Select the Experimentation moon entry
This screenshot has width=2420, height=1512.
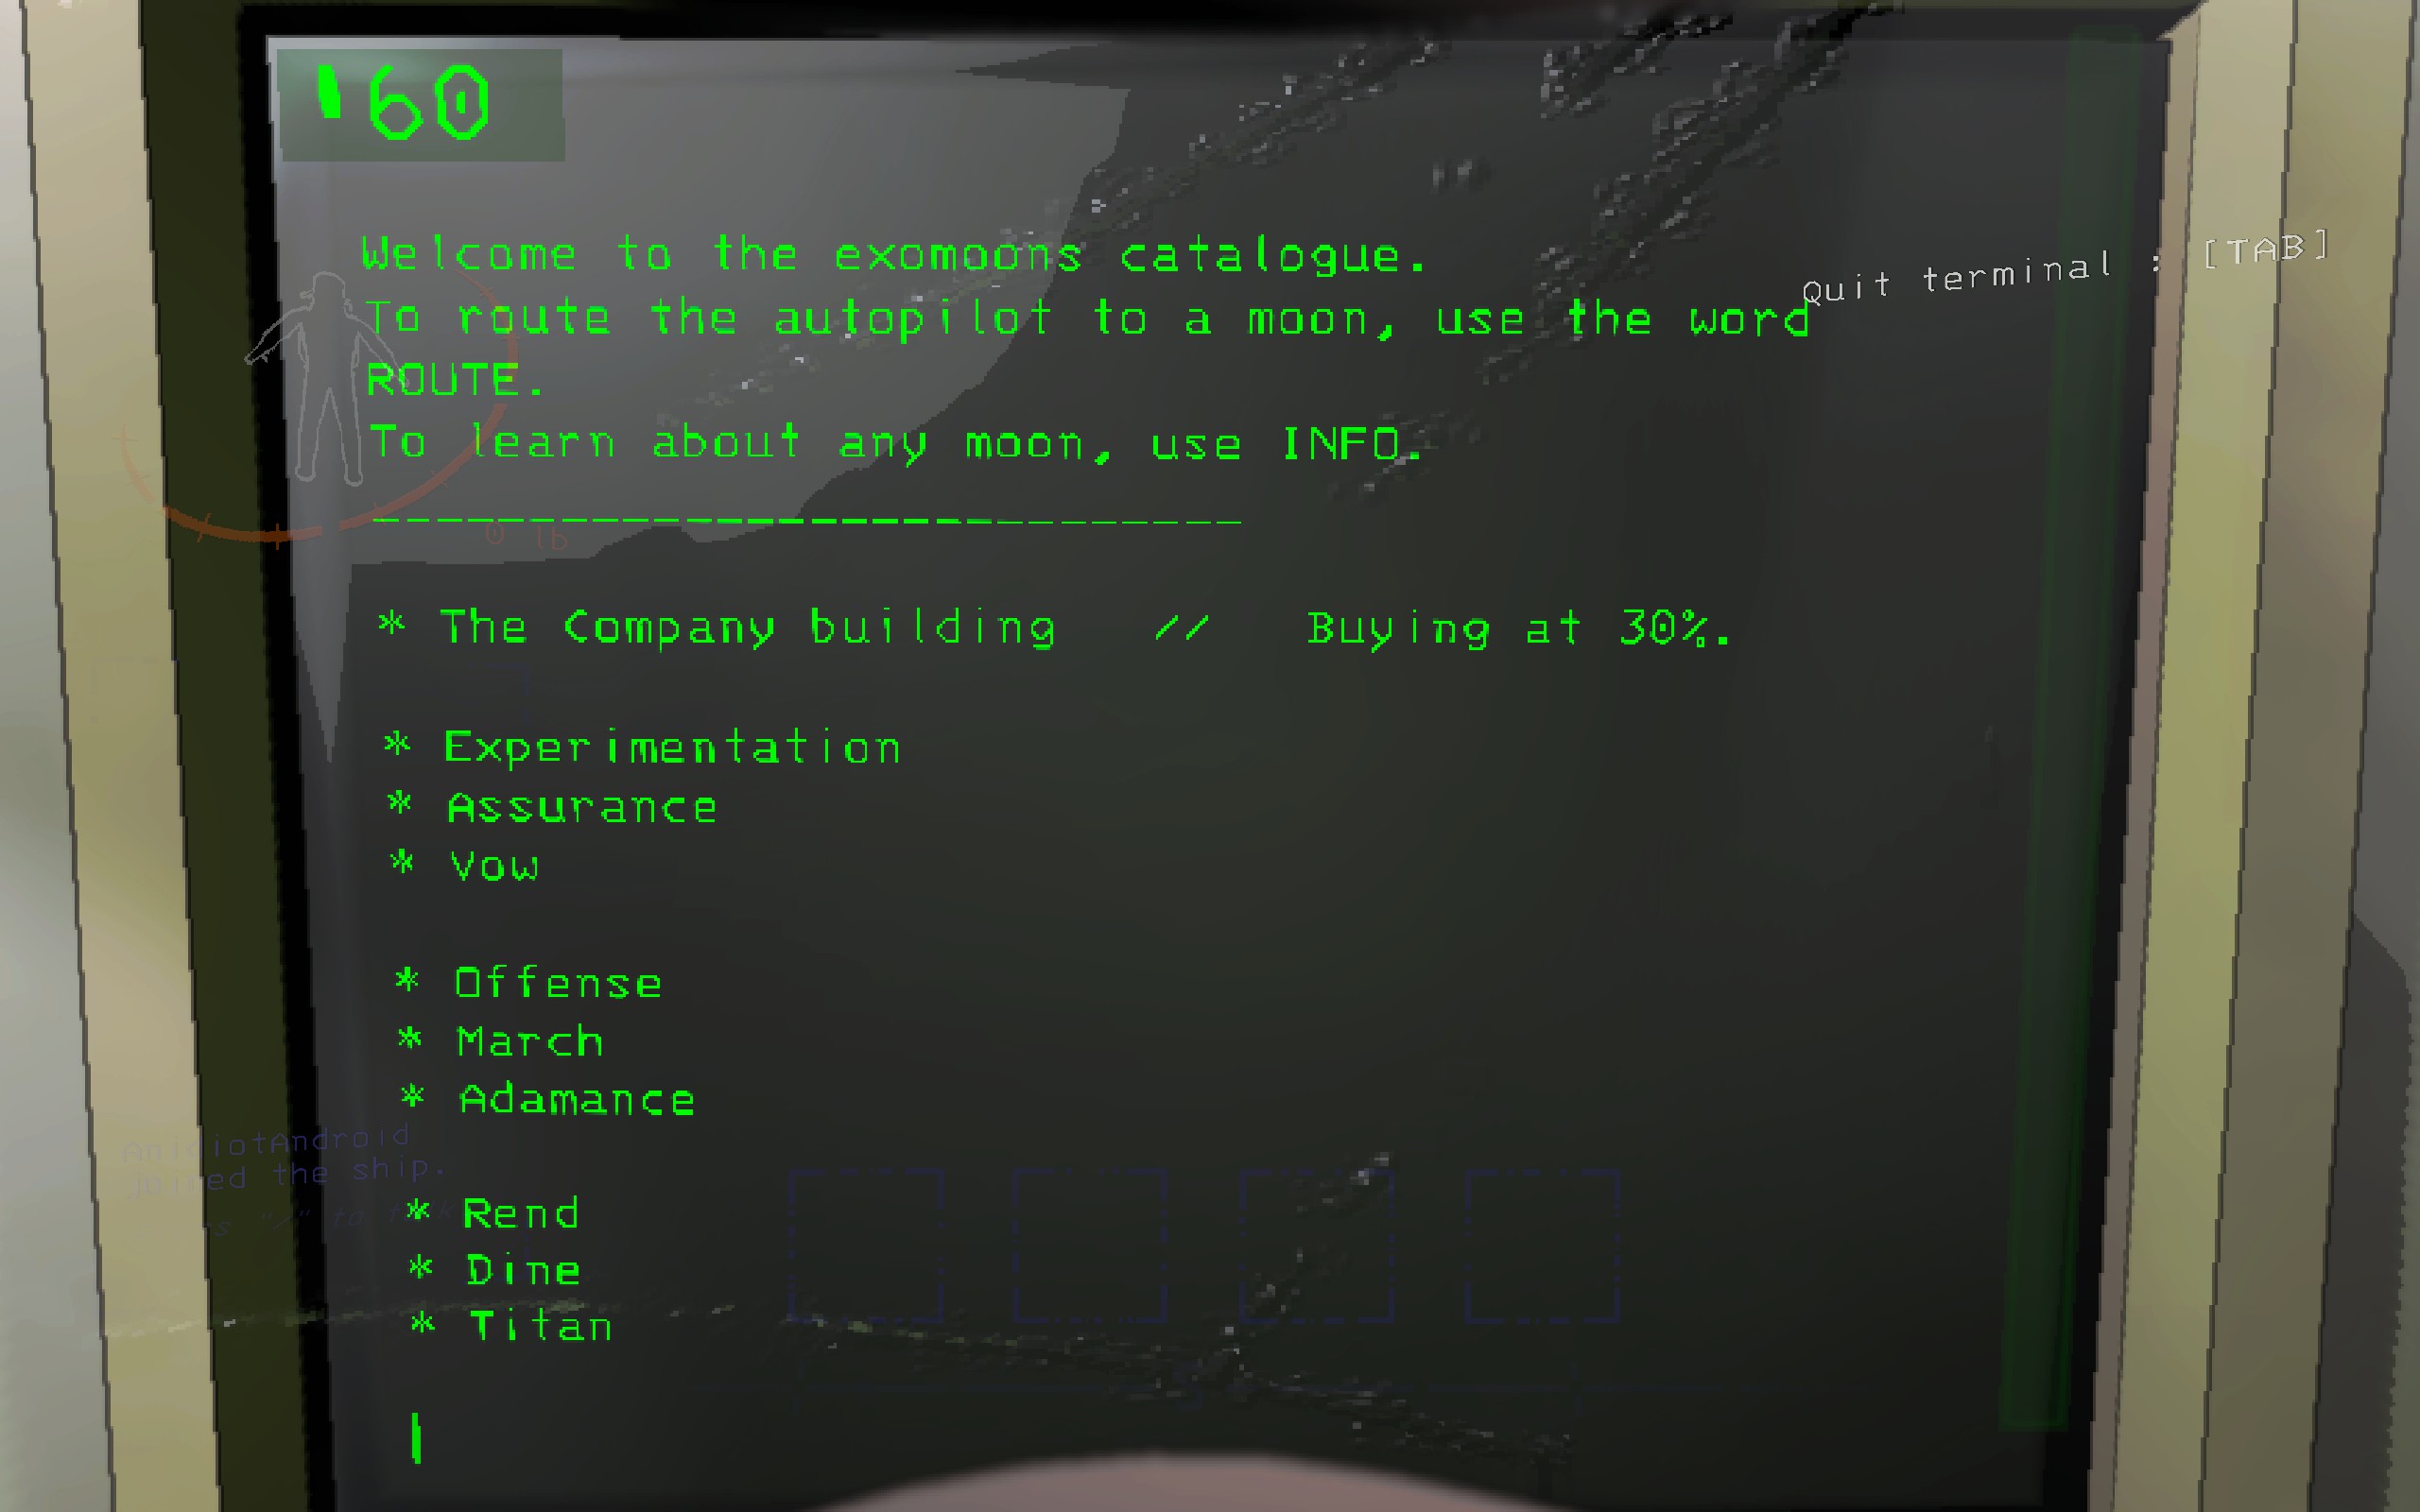[672, 748]
